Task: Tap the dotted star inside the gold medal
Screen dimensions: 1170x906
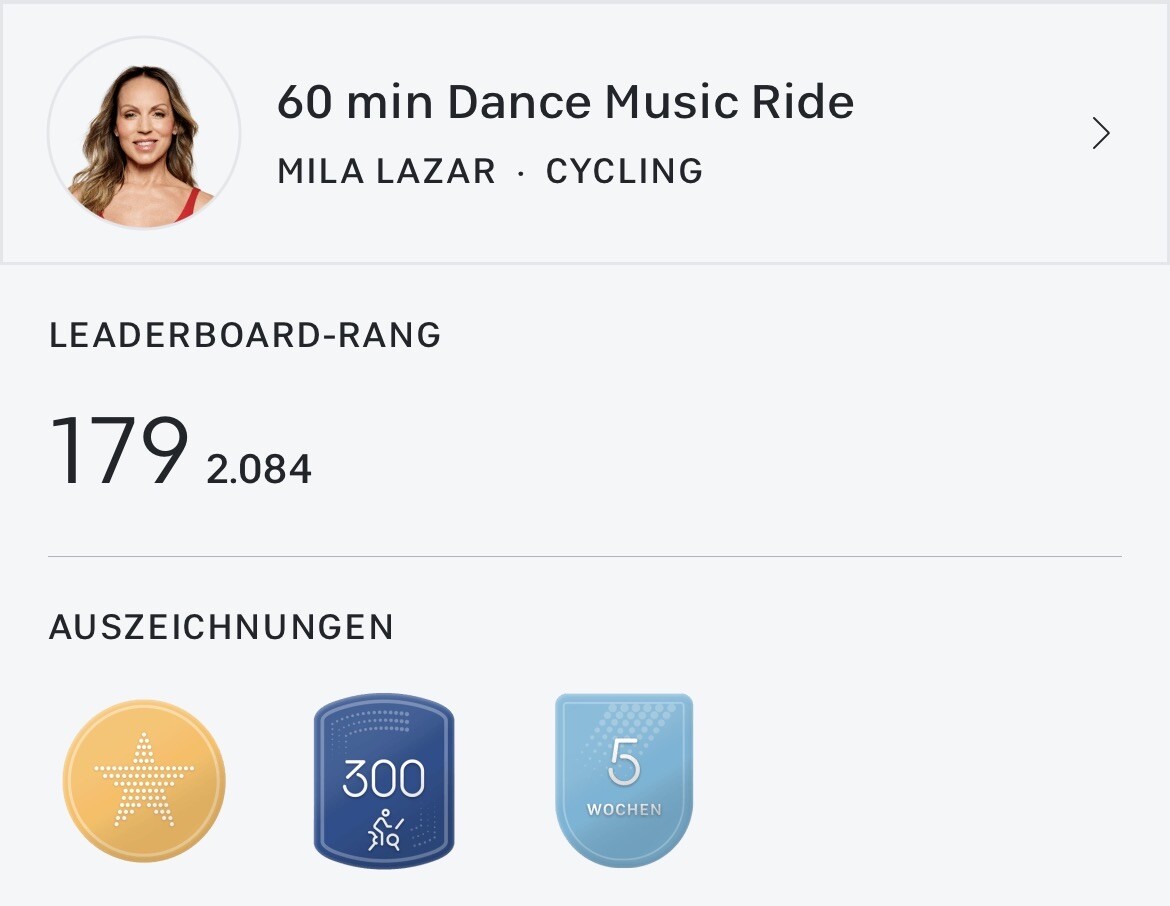Action: coord(144,779)
